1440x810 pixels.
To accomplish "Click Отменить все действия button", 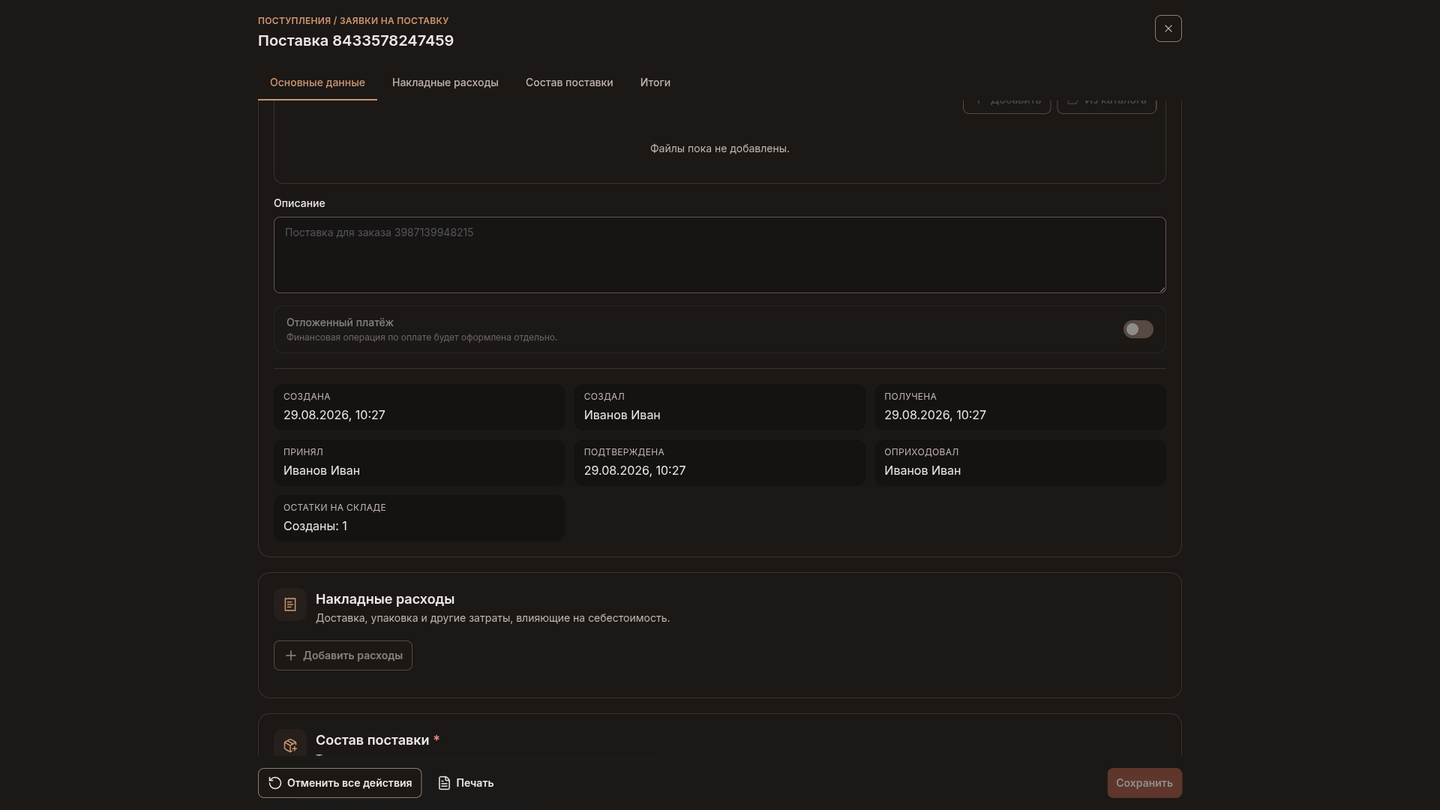I will tap(340, 783).
